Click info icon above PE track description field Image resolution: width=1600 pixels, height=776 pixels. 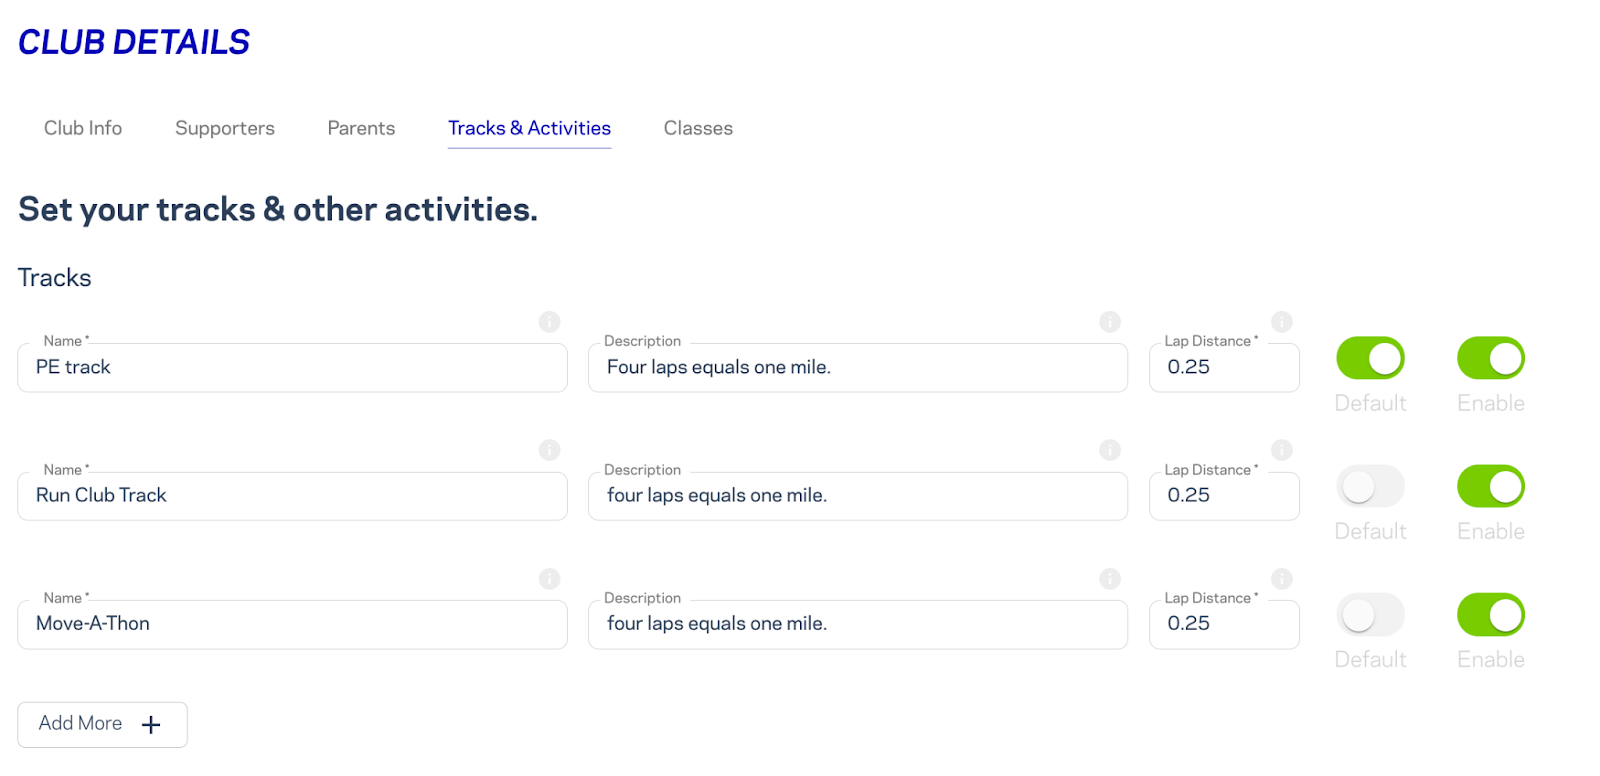click(x=1110, y=322)
